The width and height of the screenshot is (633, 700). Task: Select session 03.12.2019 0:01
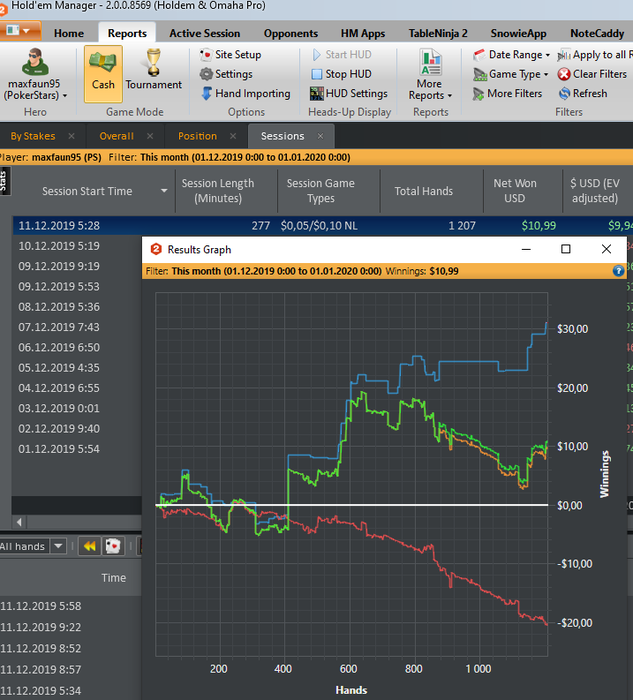(x=59, y=408)
